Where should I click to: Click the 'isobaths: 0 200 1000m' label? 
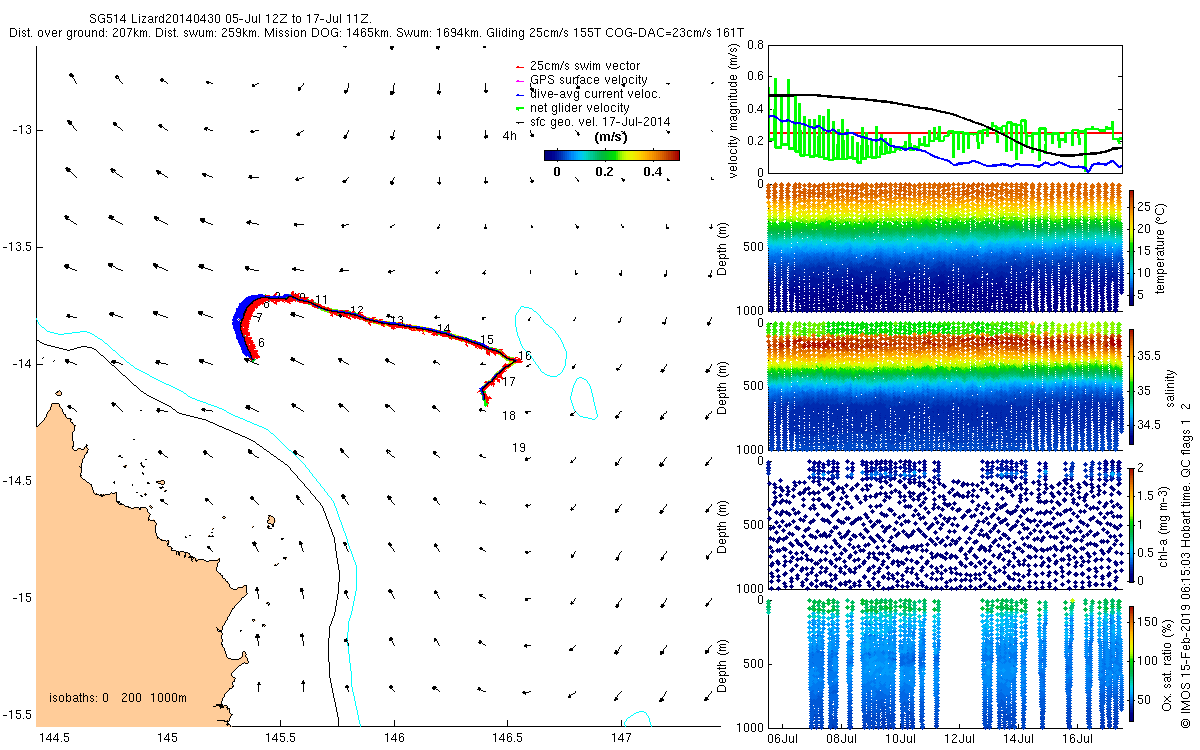point(117,698)
